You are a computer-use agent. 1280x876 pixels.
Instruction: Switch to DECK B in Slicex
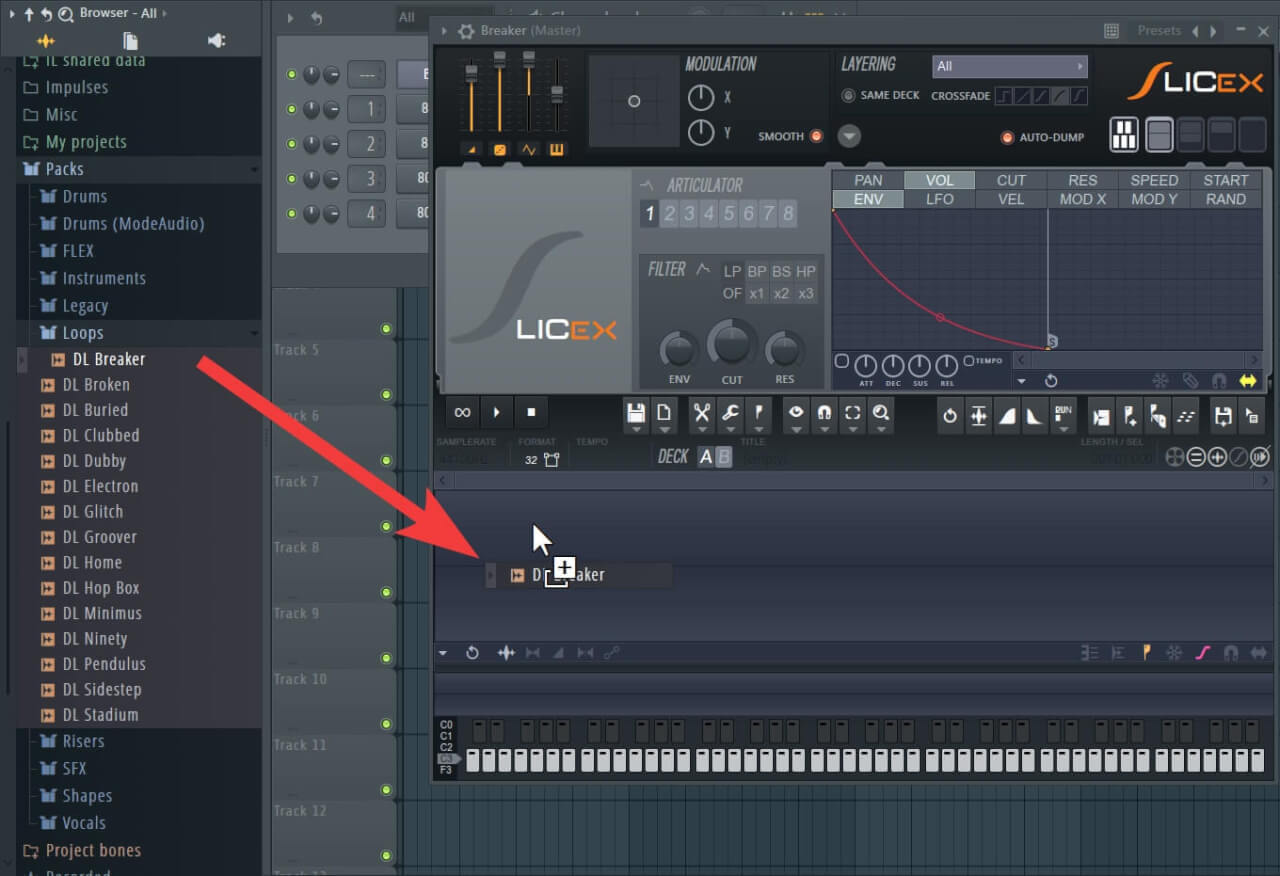pyautogui.click(x=722, y=456)
